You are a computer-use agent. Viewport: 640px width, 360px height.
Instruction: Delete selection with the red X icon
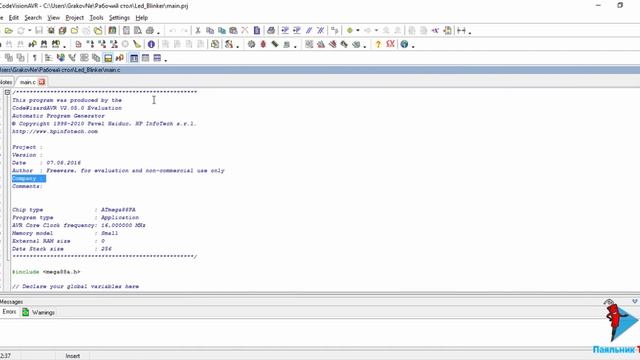pos(245,31)
